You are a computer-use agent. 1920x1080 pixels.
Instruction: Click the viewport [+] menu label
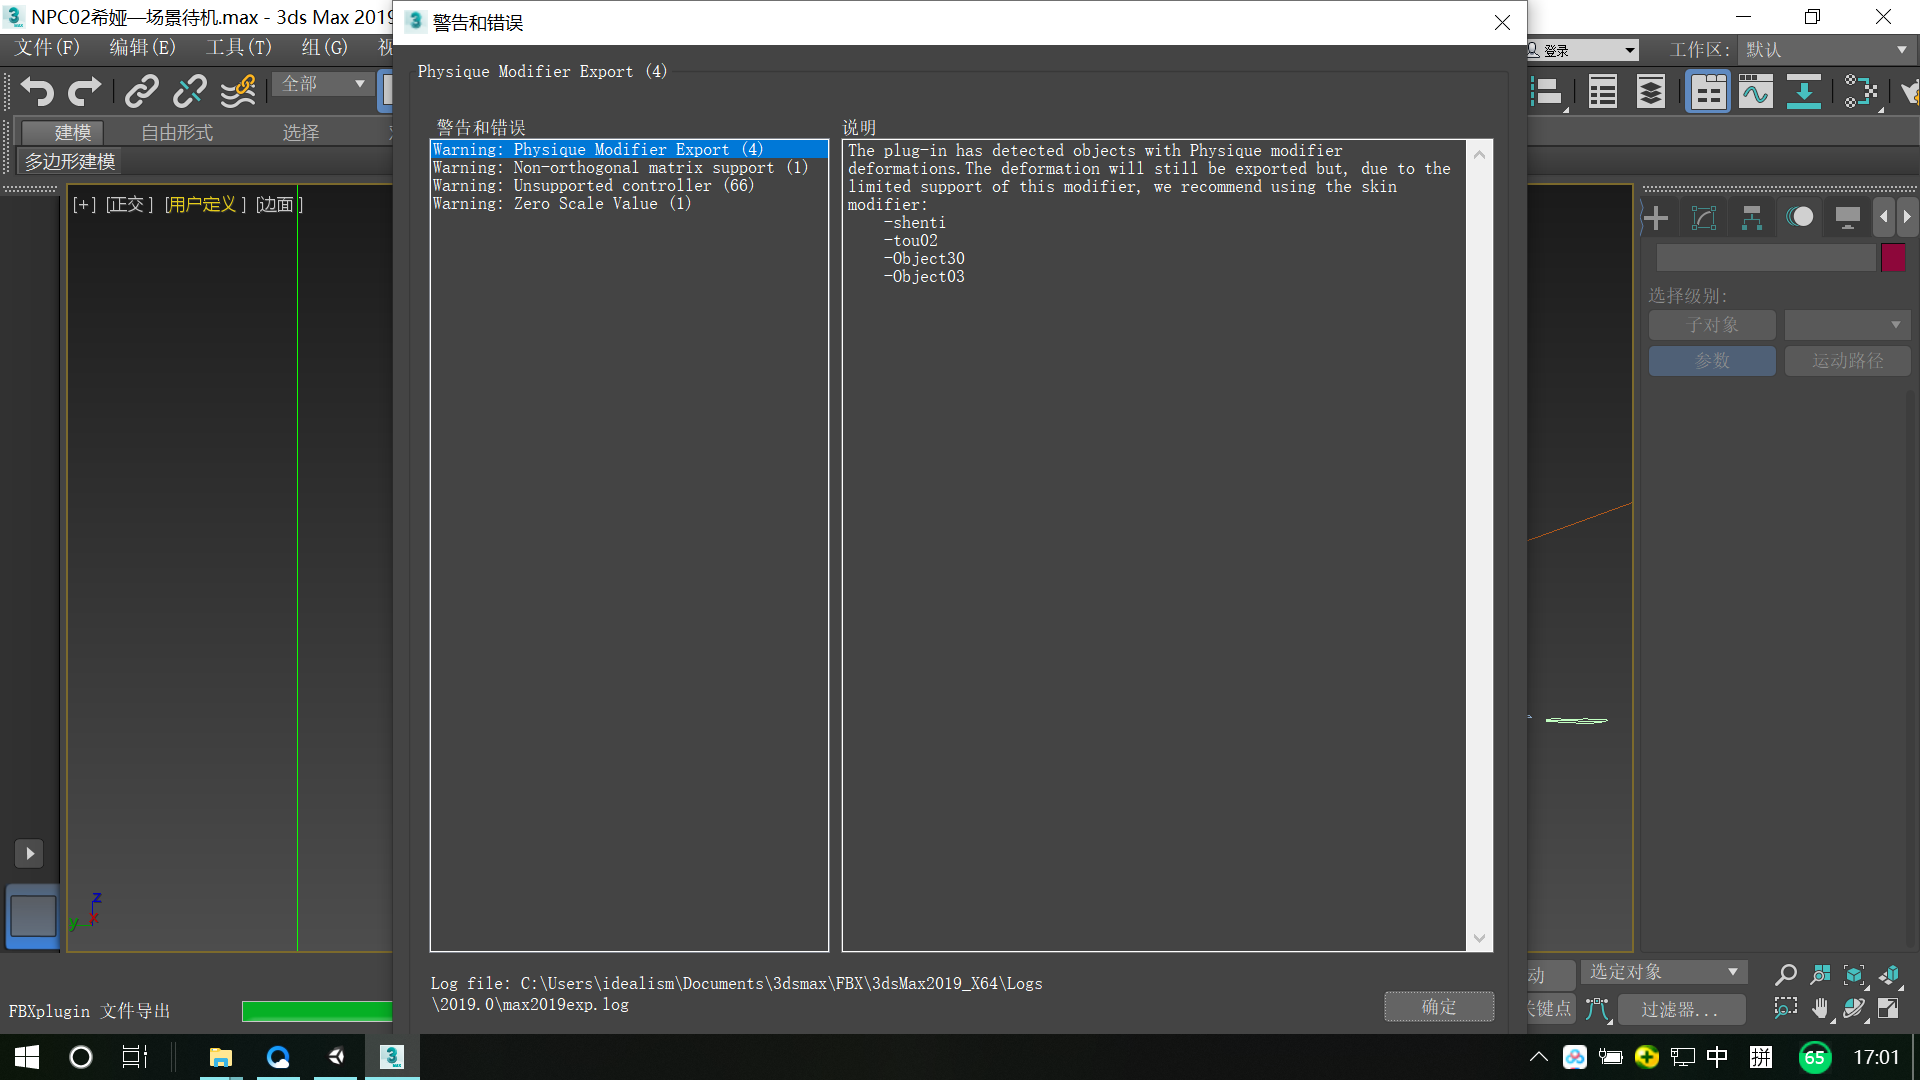(x=85, y=205)
